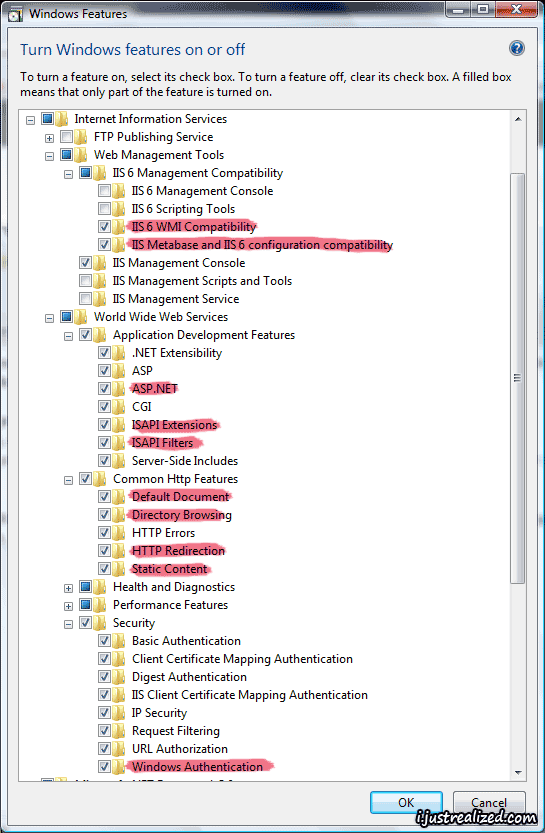Click folder icon beside IIS 6 Management Console
The width and height of the screenshot is (545, 833).
pyautogui.click(x=119, y=191)
